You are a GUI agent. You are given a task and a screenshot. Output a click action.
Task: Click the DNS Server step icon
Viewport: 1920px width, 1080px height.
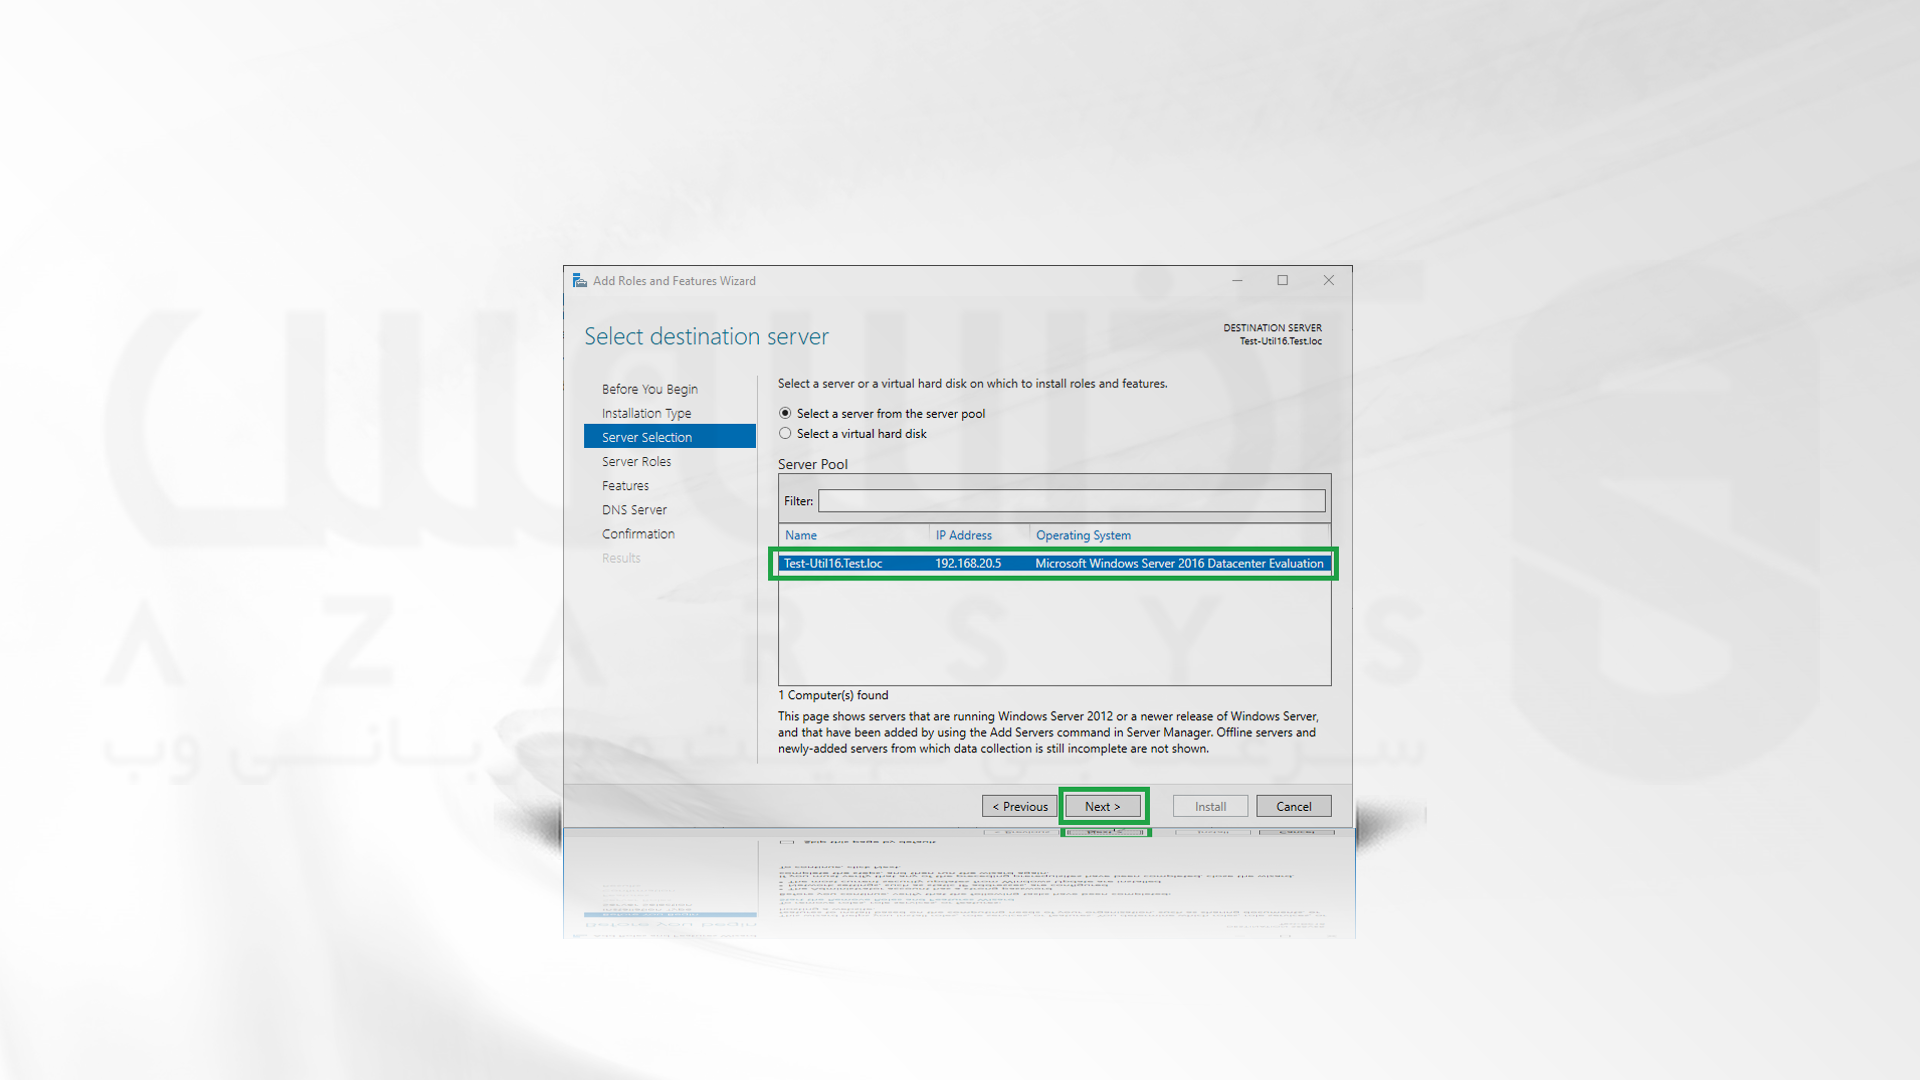coord(633,509)
